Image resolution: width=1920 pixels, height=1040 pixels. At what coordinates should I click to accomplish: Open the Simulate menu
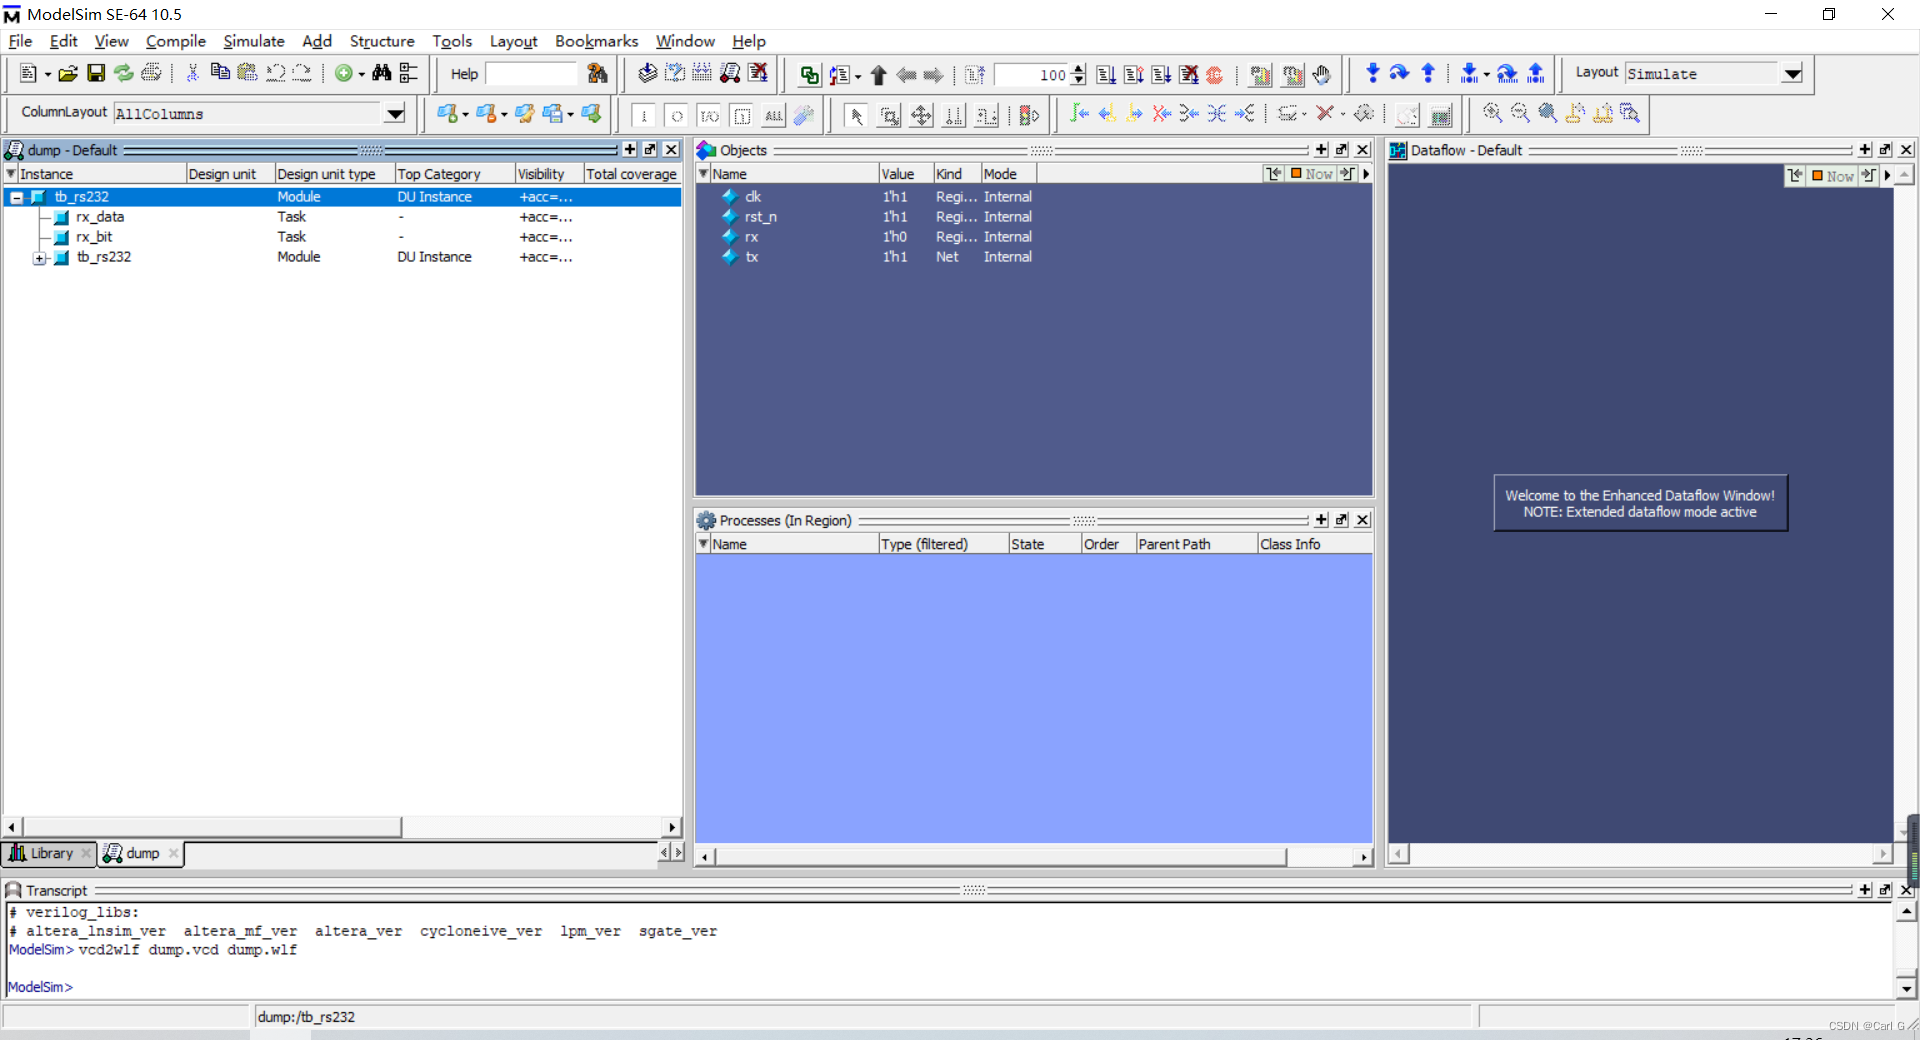[253, 41]
